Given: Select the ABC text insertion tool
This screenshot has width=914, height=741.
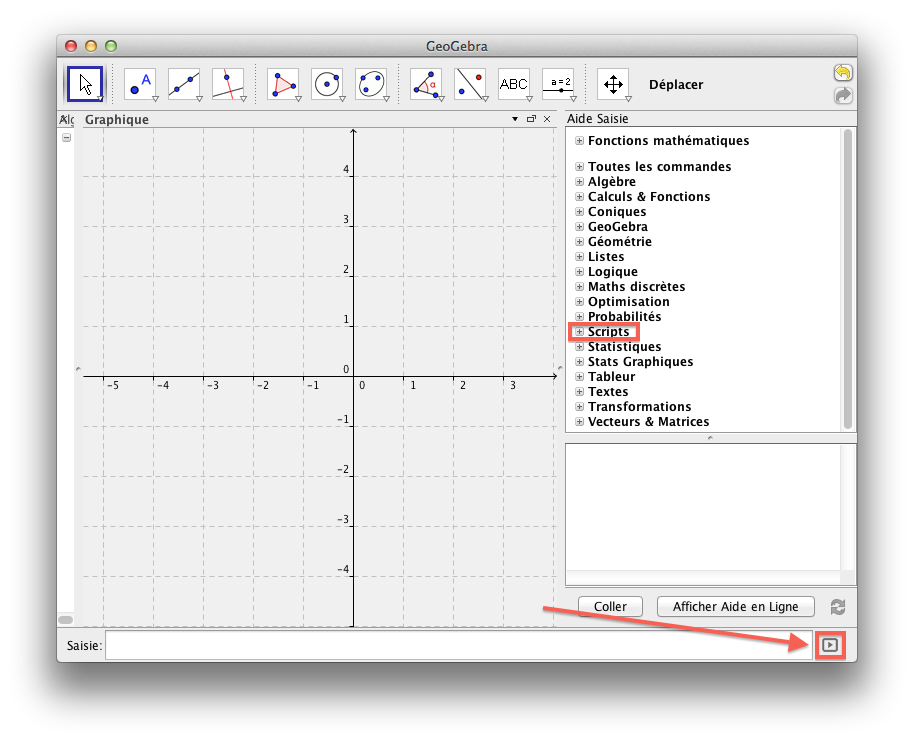Looking at the screenshot, I should (514, 85).
